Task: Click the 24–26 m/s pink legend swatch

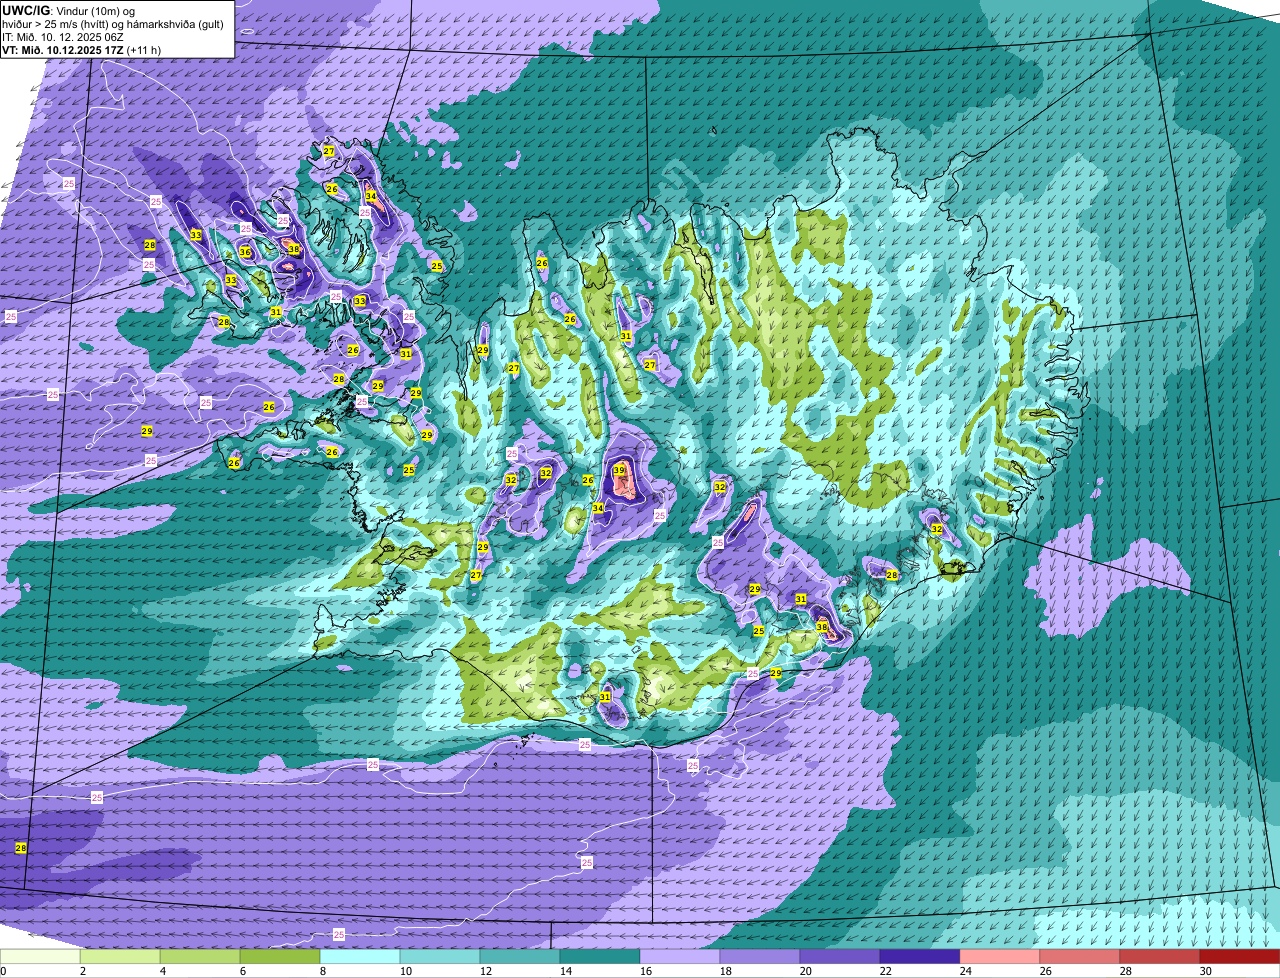Action: pyautogui.click(x=1000, y=957)
